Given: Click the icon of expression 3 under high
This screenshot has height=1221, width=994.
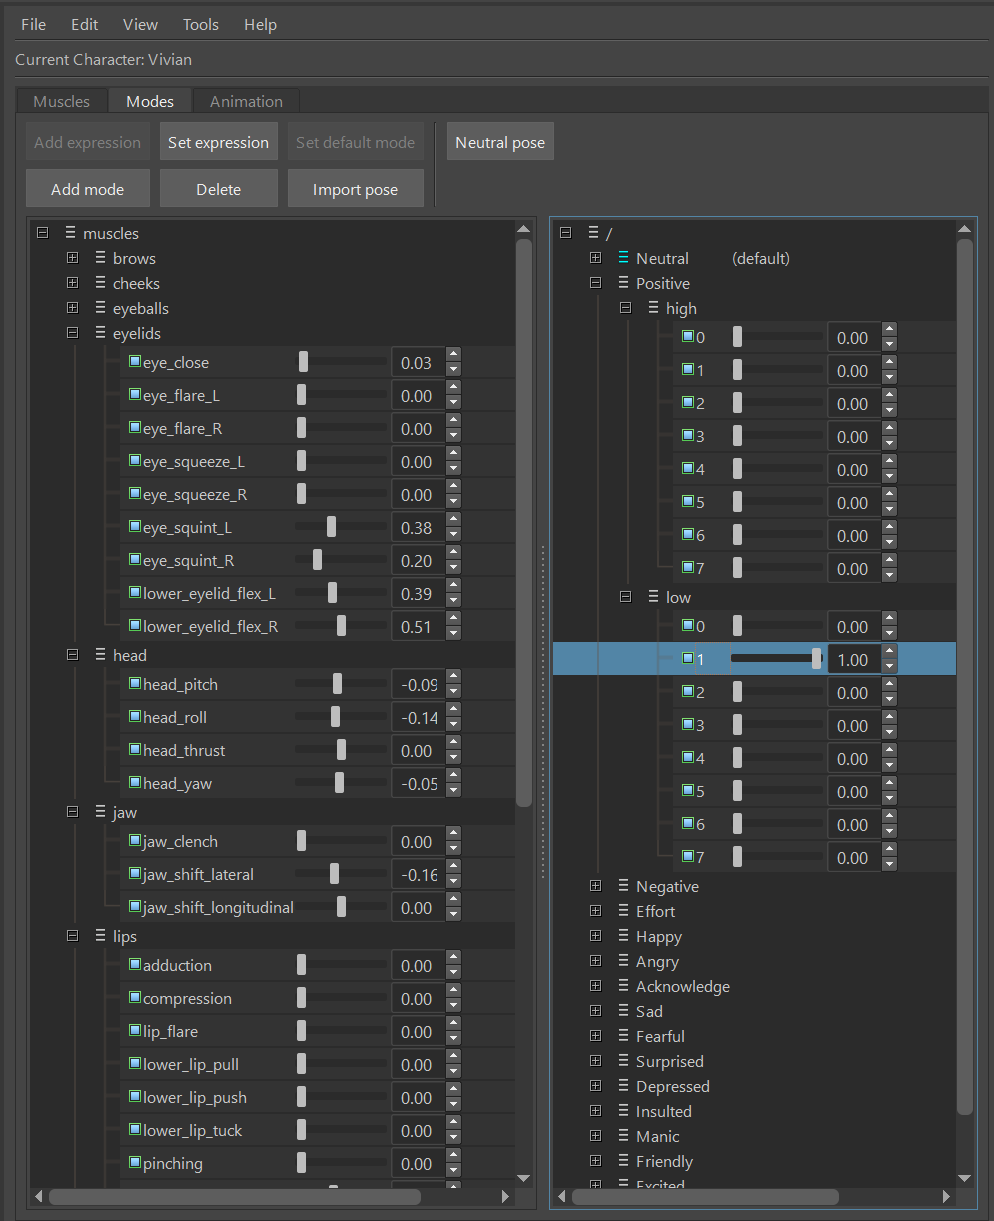Looking at the screenshot, I should [688, 436].
